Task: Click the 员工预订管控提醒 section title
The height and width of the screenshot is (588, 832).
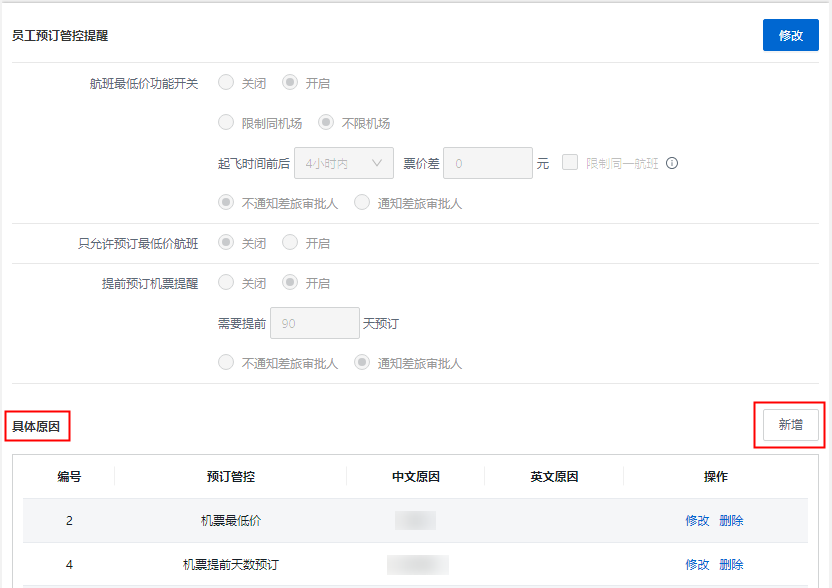Action: [x=60, y=36]
